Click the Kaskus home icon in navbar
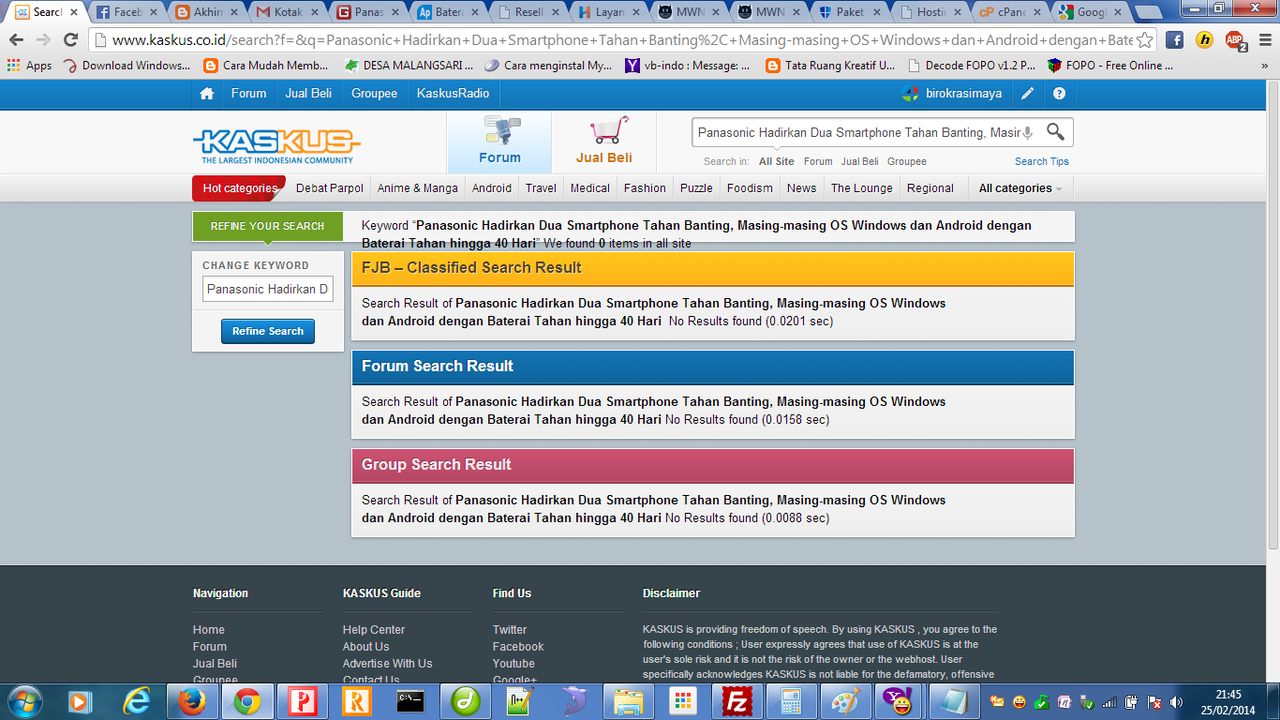This screenshot has width=1280, height=720. [207, 93]
